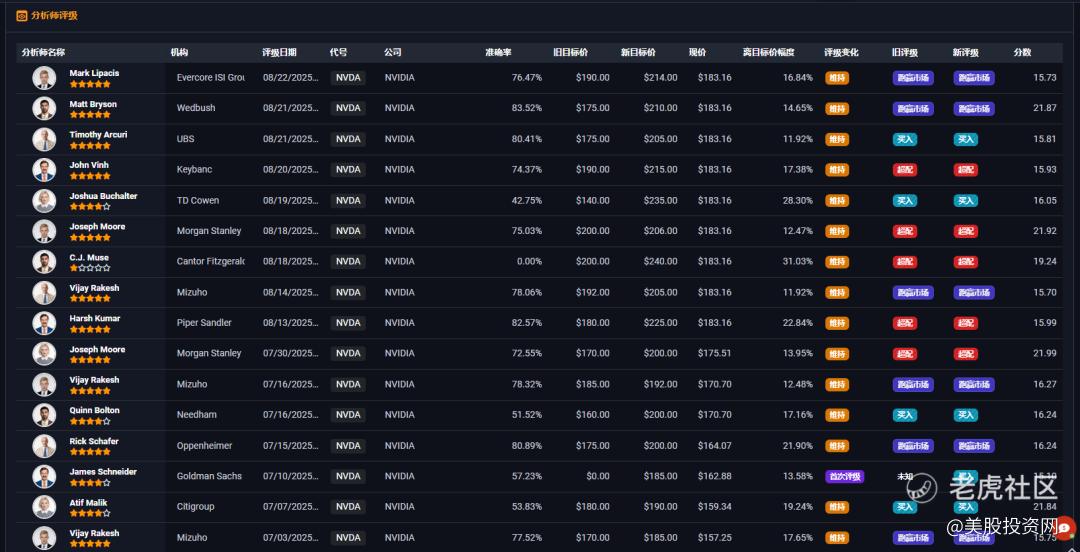Click the one-star rating under C.J. Muse
1080x552 pixels.
pyautogui.click(x=90, y=268)
